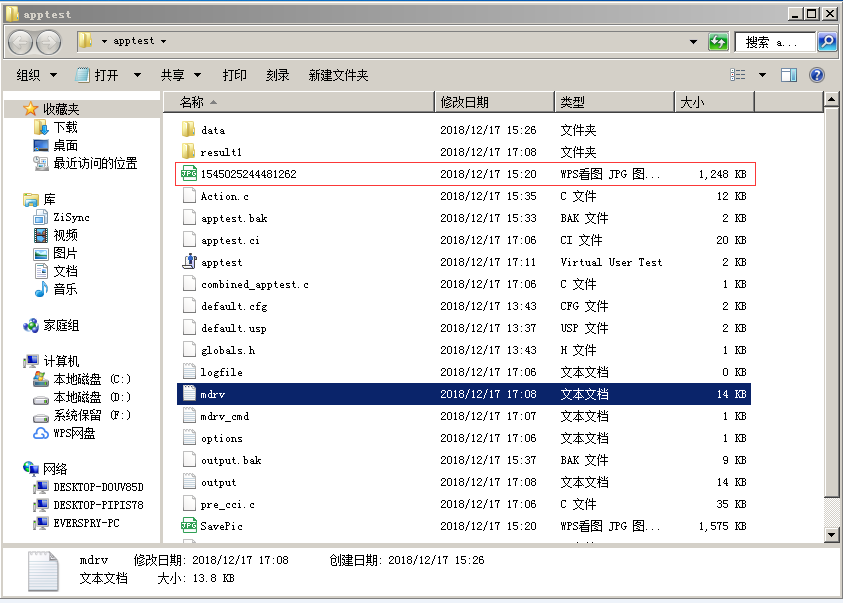Sort by the Type (类型) column header
Image resolution: width=843 pixels, height=603 pixels.
pos(614,102)
